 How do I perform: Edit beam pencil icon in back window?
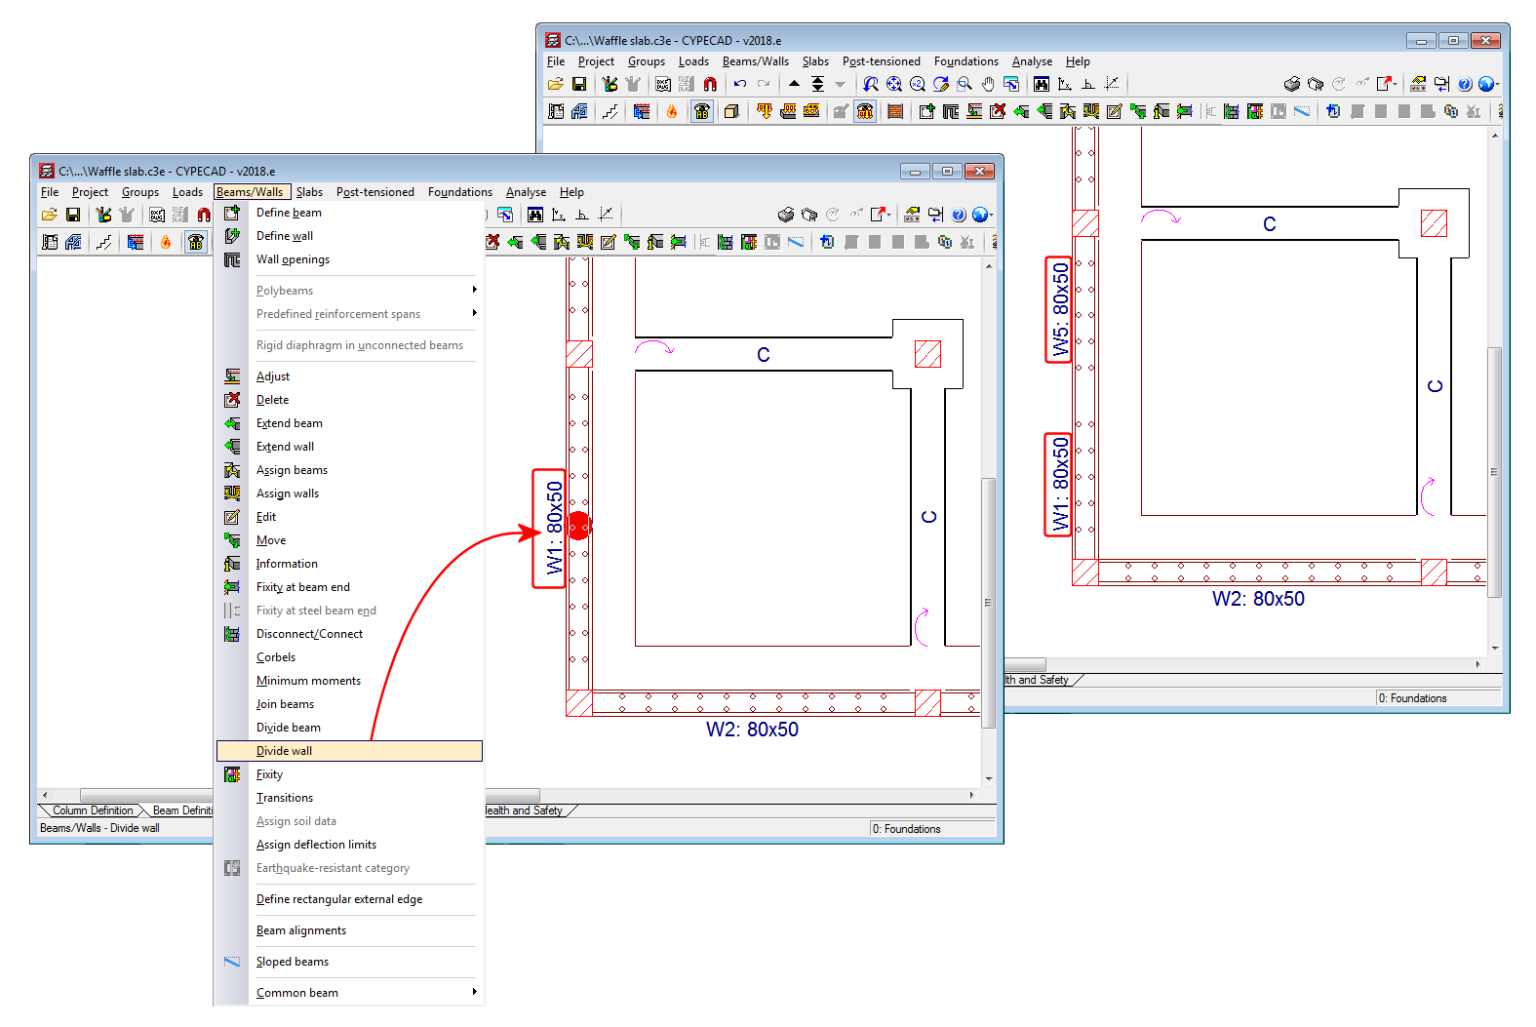(1115, 111)
